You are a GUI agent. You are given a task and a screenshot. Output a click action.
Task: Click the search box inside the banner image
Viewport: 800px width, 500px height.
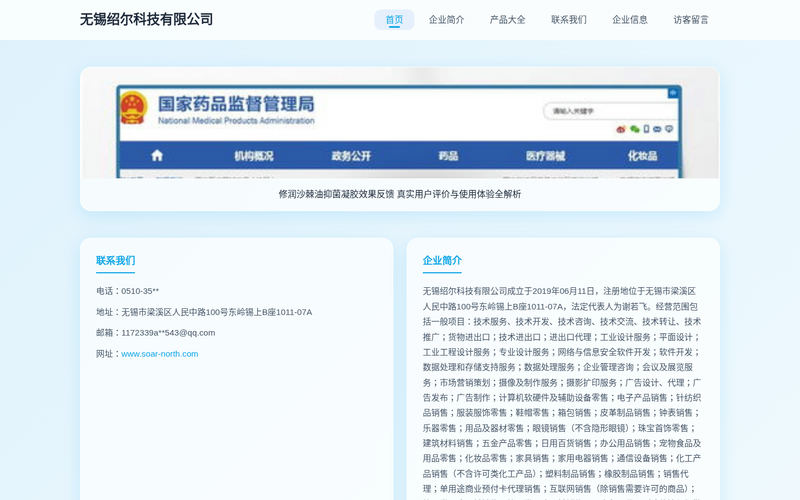pos(610,111)
